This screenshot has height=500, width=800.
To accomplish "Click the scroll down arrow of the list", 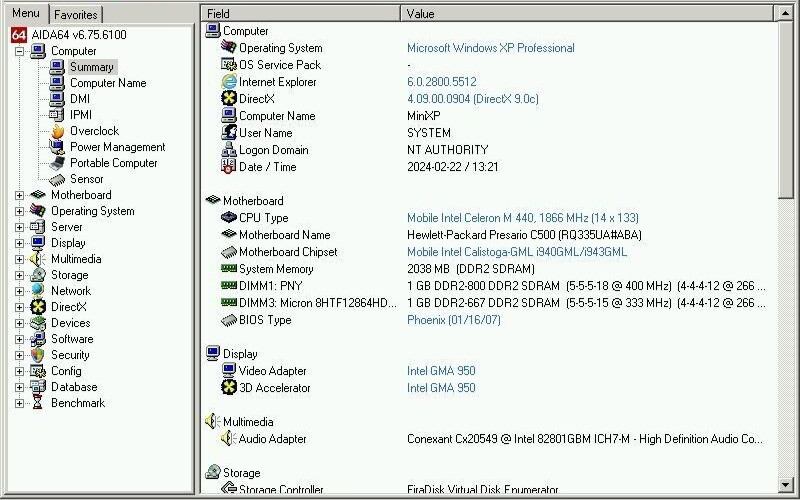I will click(786, 485).
